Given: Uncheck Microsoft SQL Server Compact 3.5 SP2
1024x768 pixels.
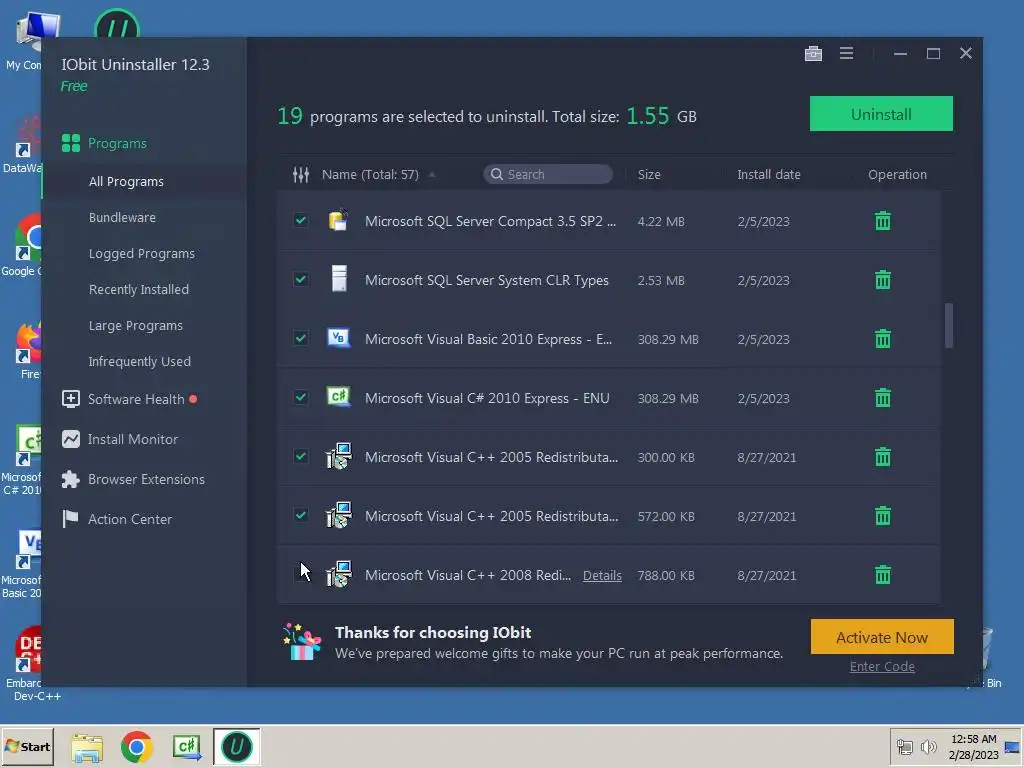Looking at the screenshot, I should coord(300,220).
